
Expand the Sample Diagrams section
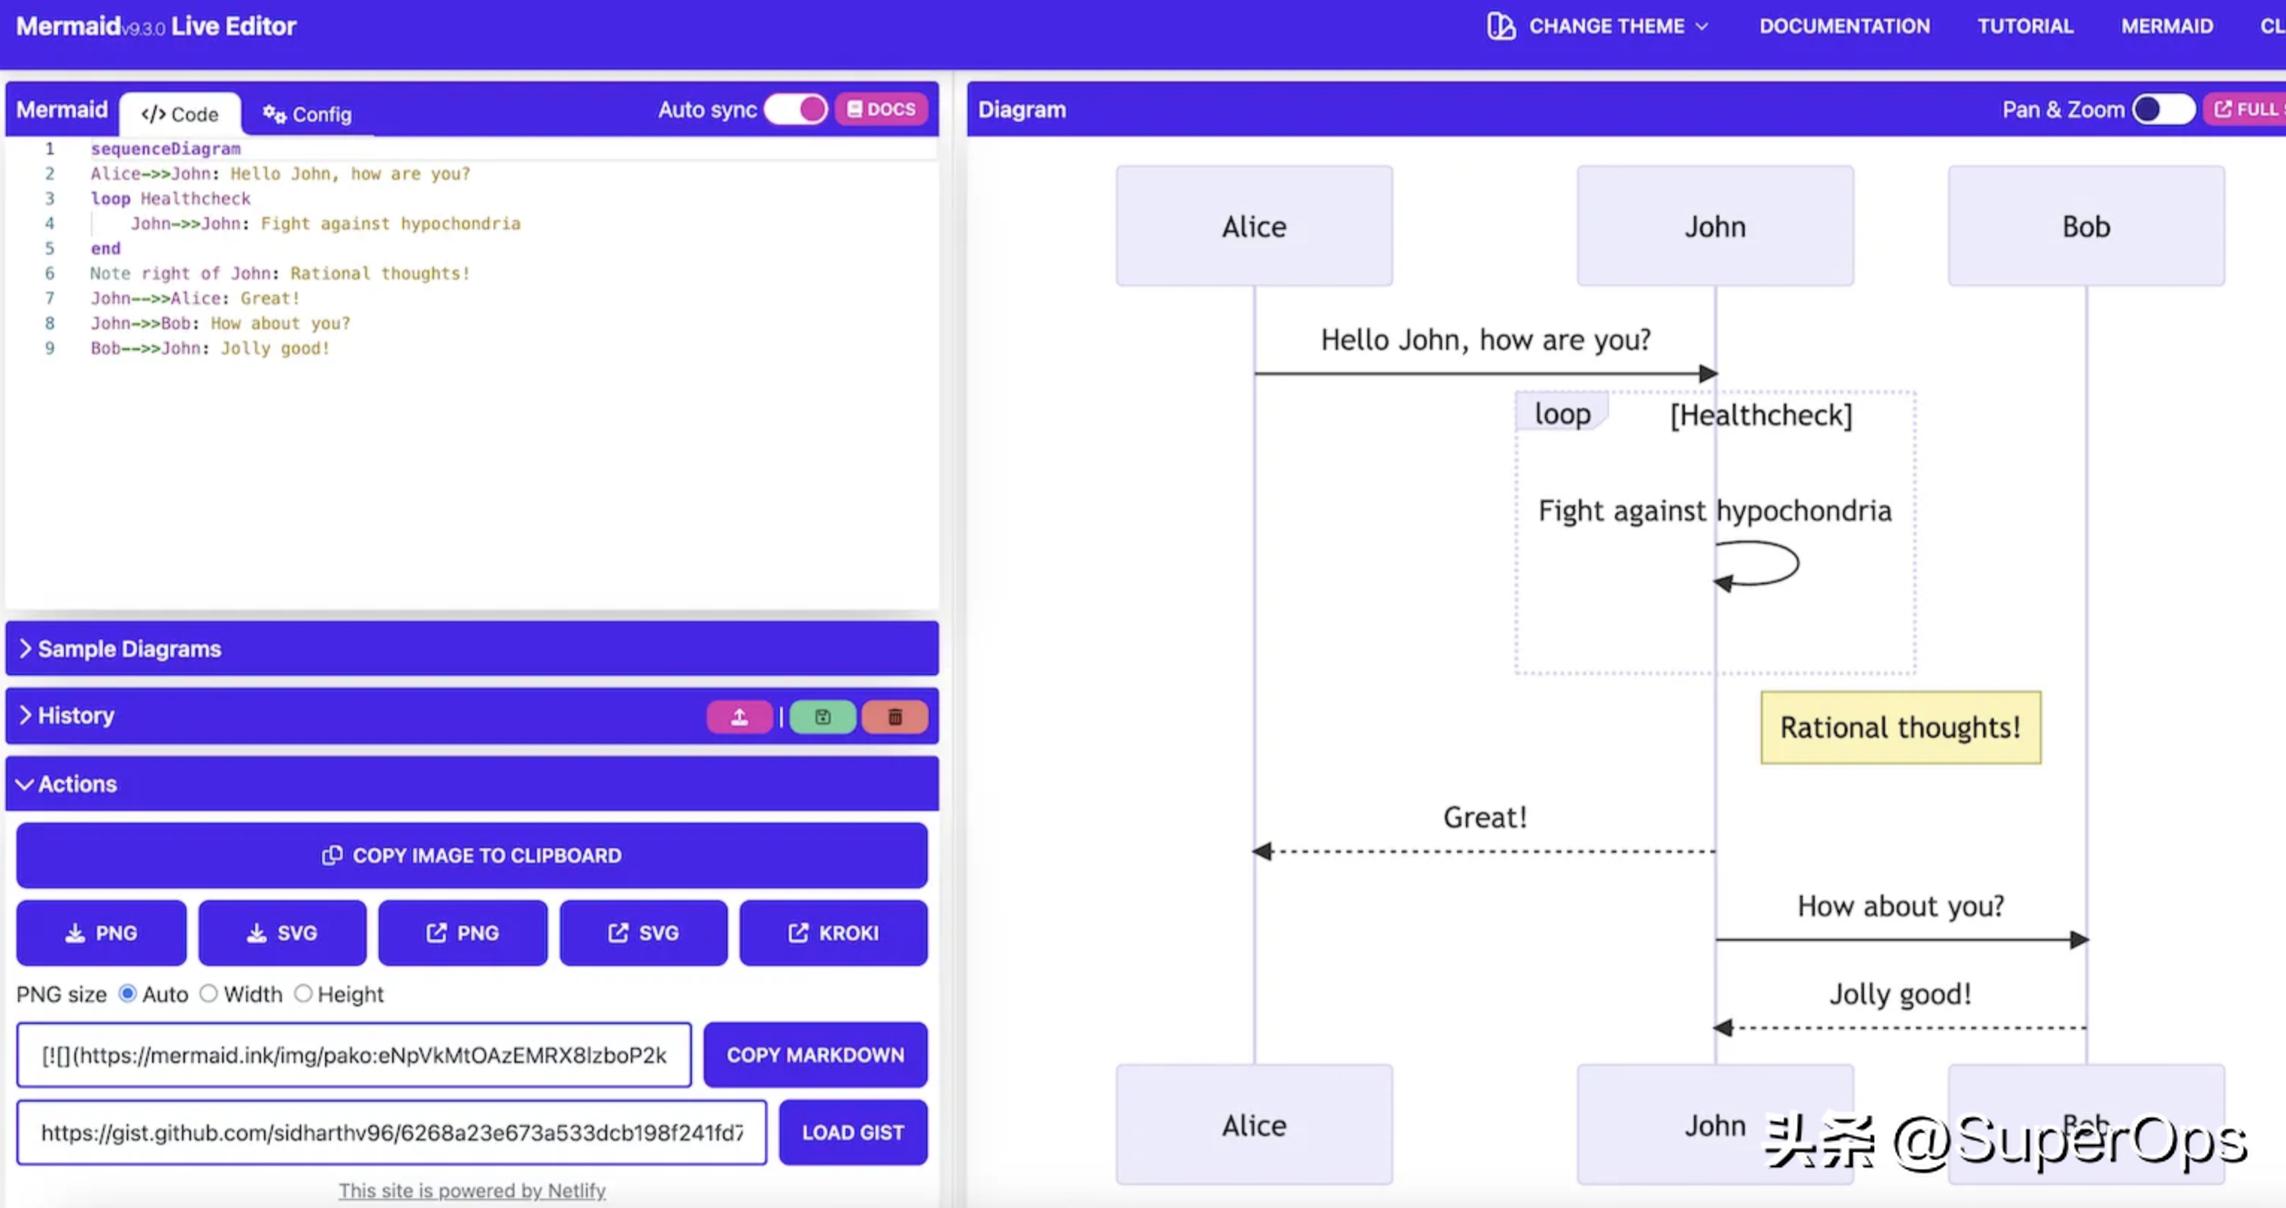tap(130, 649)
